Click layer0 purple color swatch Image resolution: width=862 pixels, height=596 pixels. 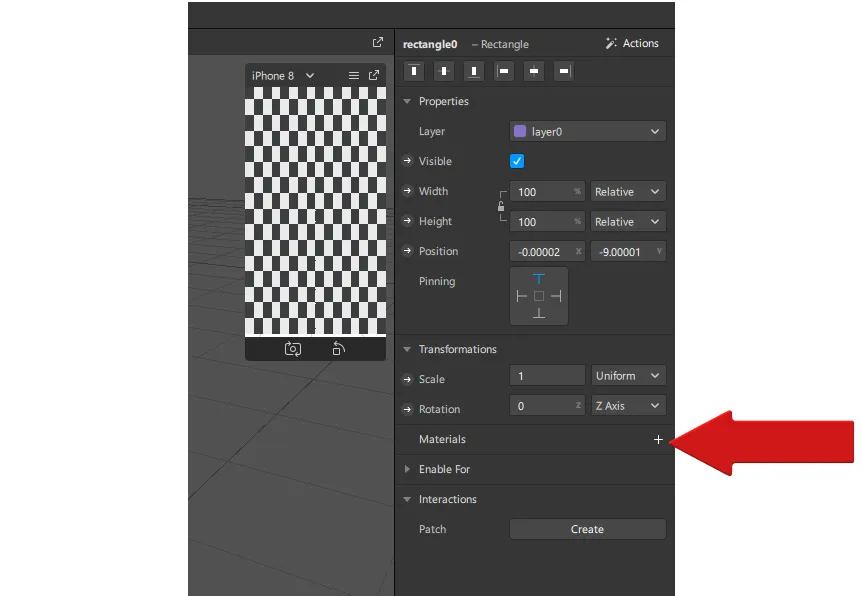520,131
